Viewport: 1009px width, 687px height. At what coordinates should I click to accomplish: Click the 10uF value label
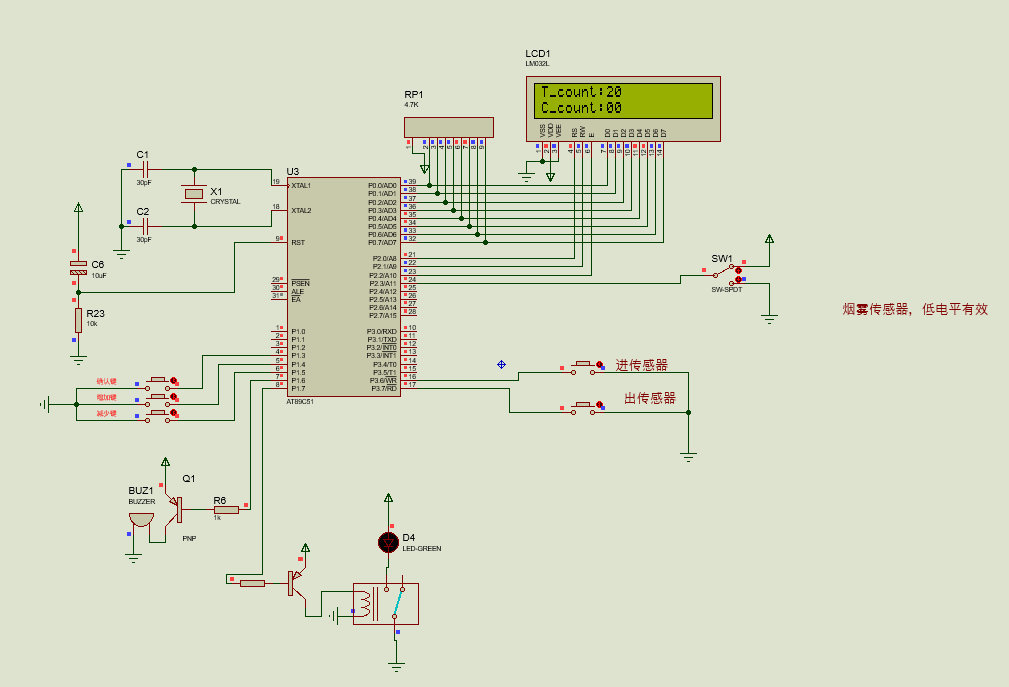(99, 275)
